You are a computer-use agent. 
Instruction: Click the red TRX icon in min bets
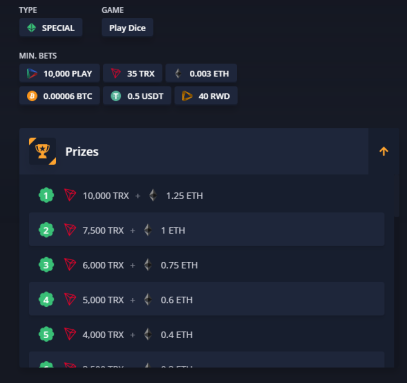coord(116,73)
